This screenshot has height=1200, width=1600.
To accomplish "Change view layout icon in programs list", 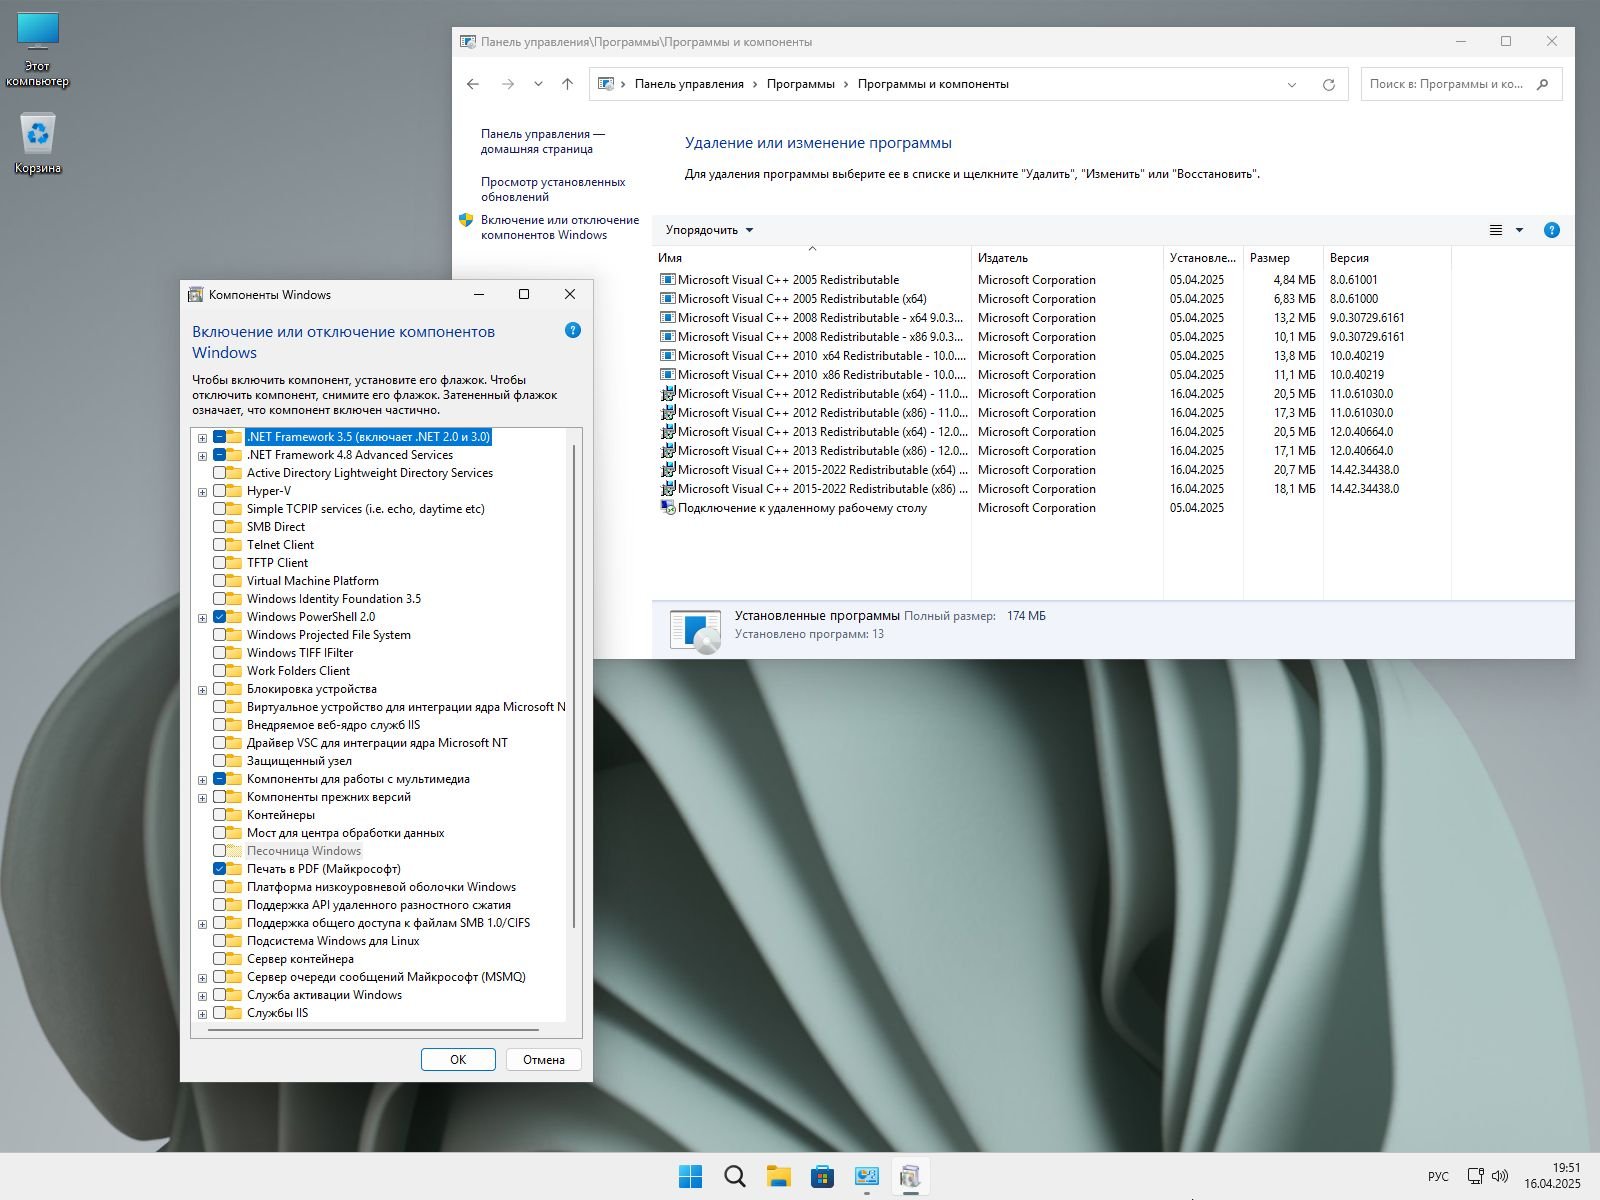I will click(x=1496, y=230).
